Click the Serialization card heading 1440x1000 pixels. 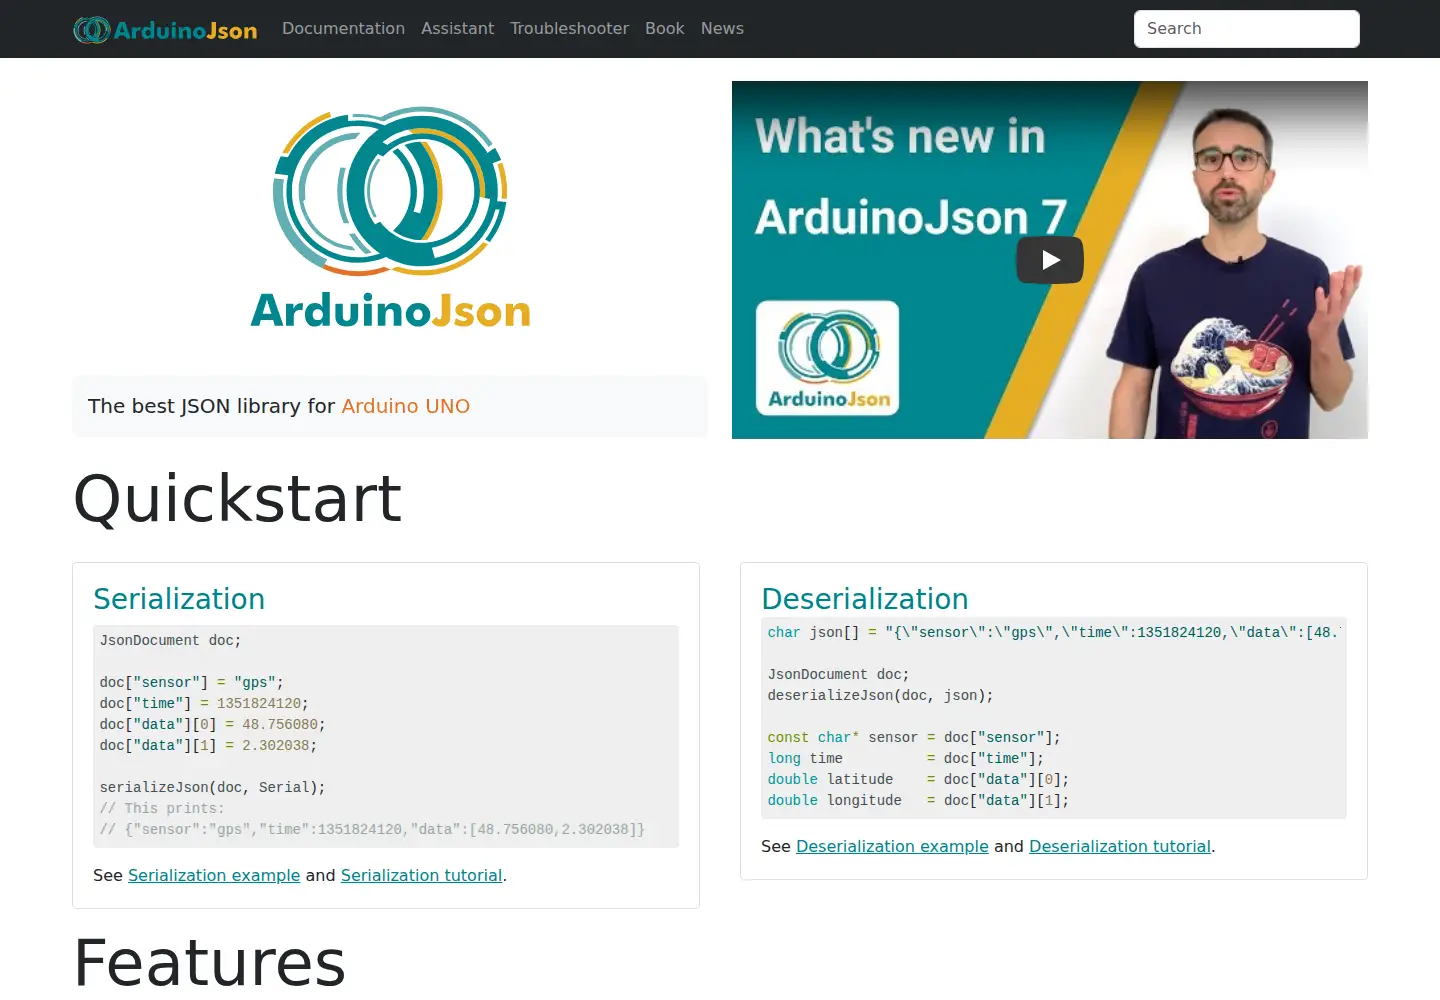pyautogui.click(x=179, y=599)
